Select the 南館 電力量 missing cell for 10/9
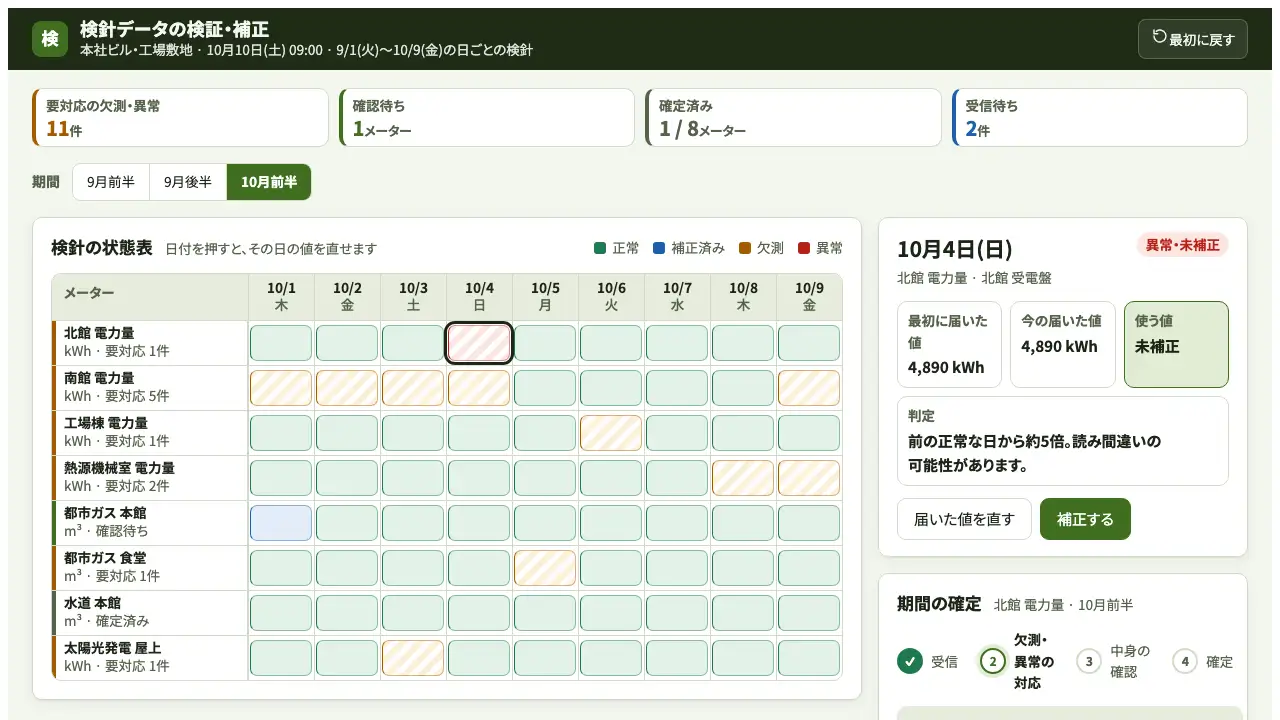This screenshot has width=1280, height=720. coord(809,388)
